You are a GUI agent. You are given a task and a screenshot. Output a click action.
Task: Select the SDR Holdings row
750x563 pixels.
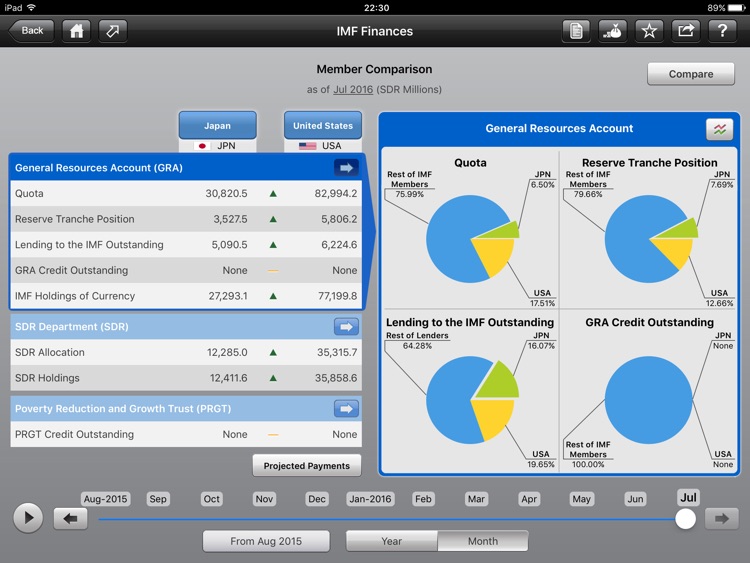186,378
